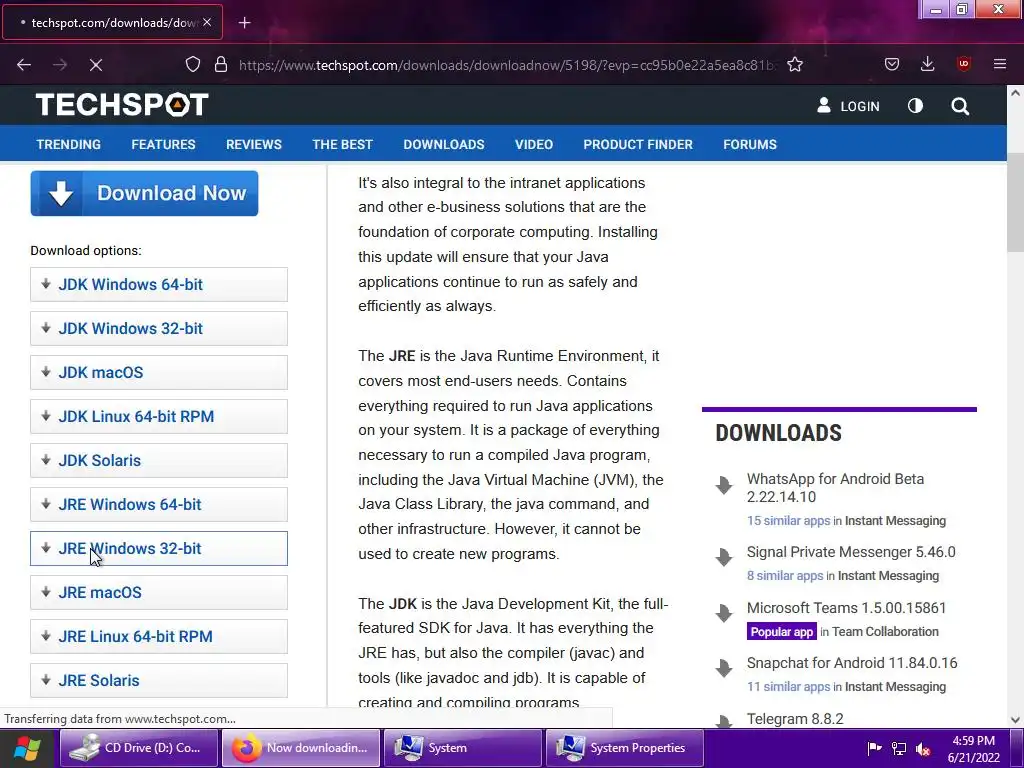Click scrollbar up arrow at top
This screenshot has height=768, width=1024.
pyautogui.click(x=1015, y=93)
